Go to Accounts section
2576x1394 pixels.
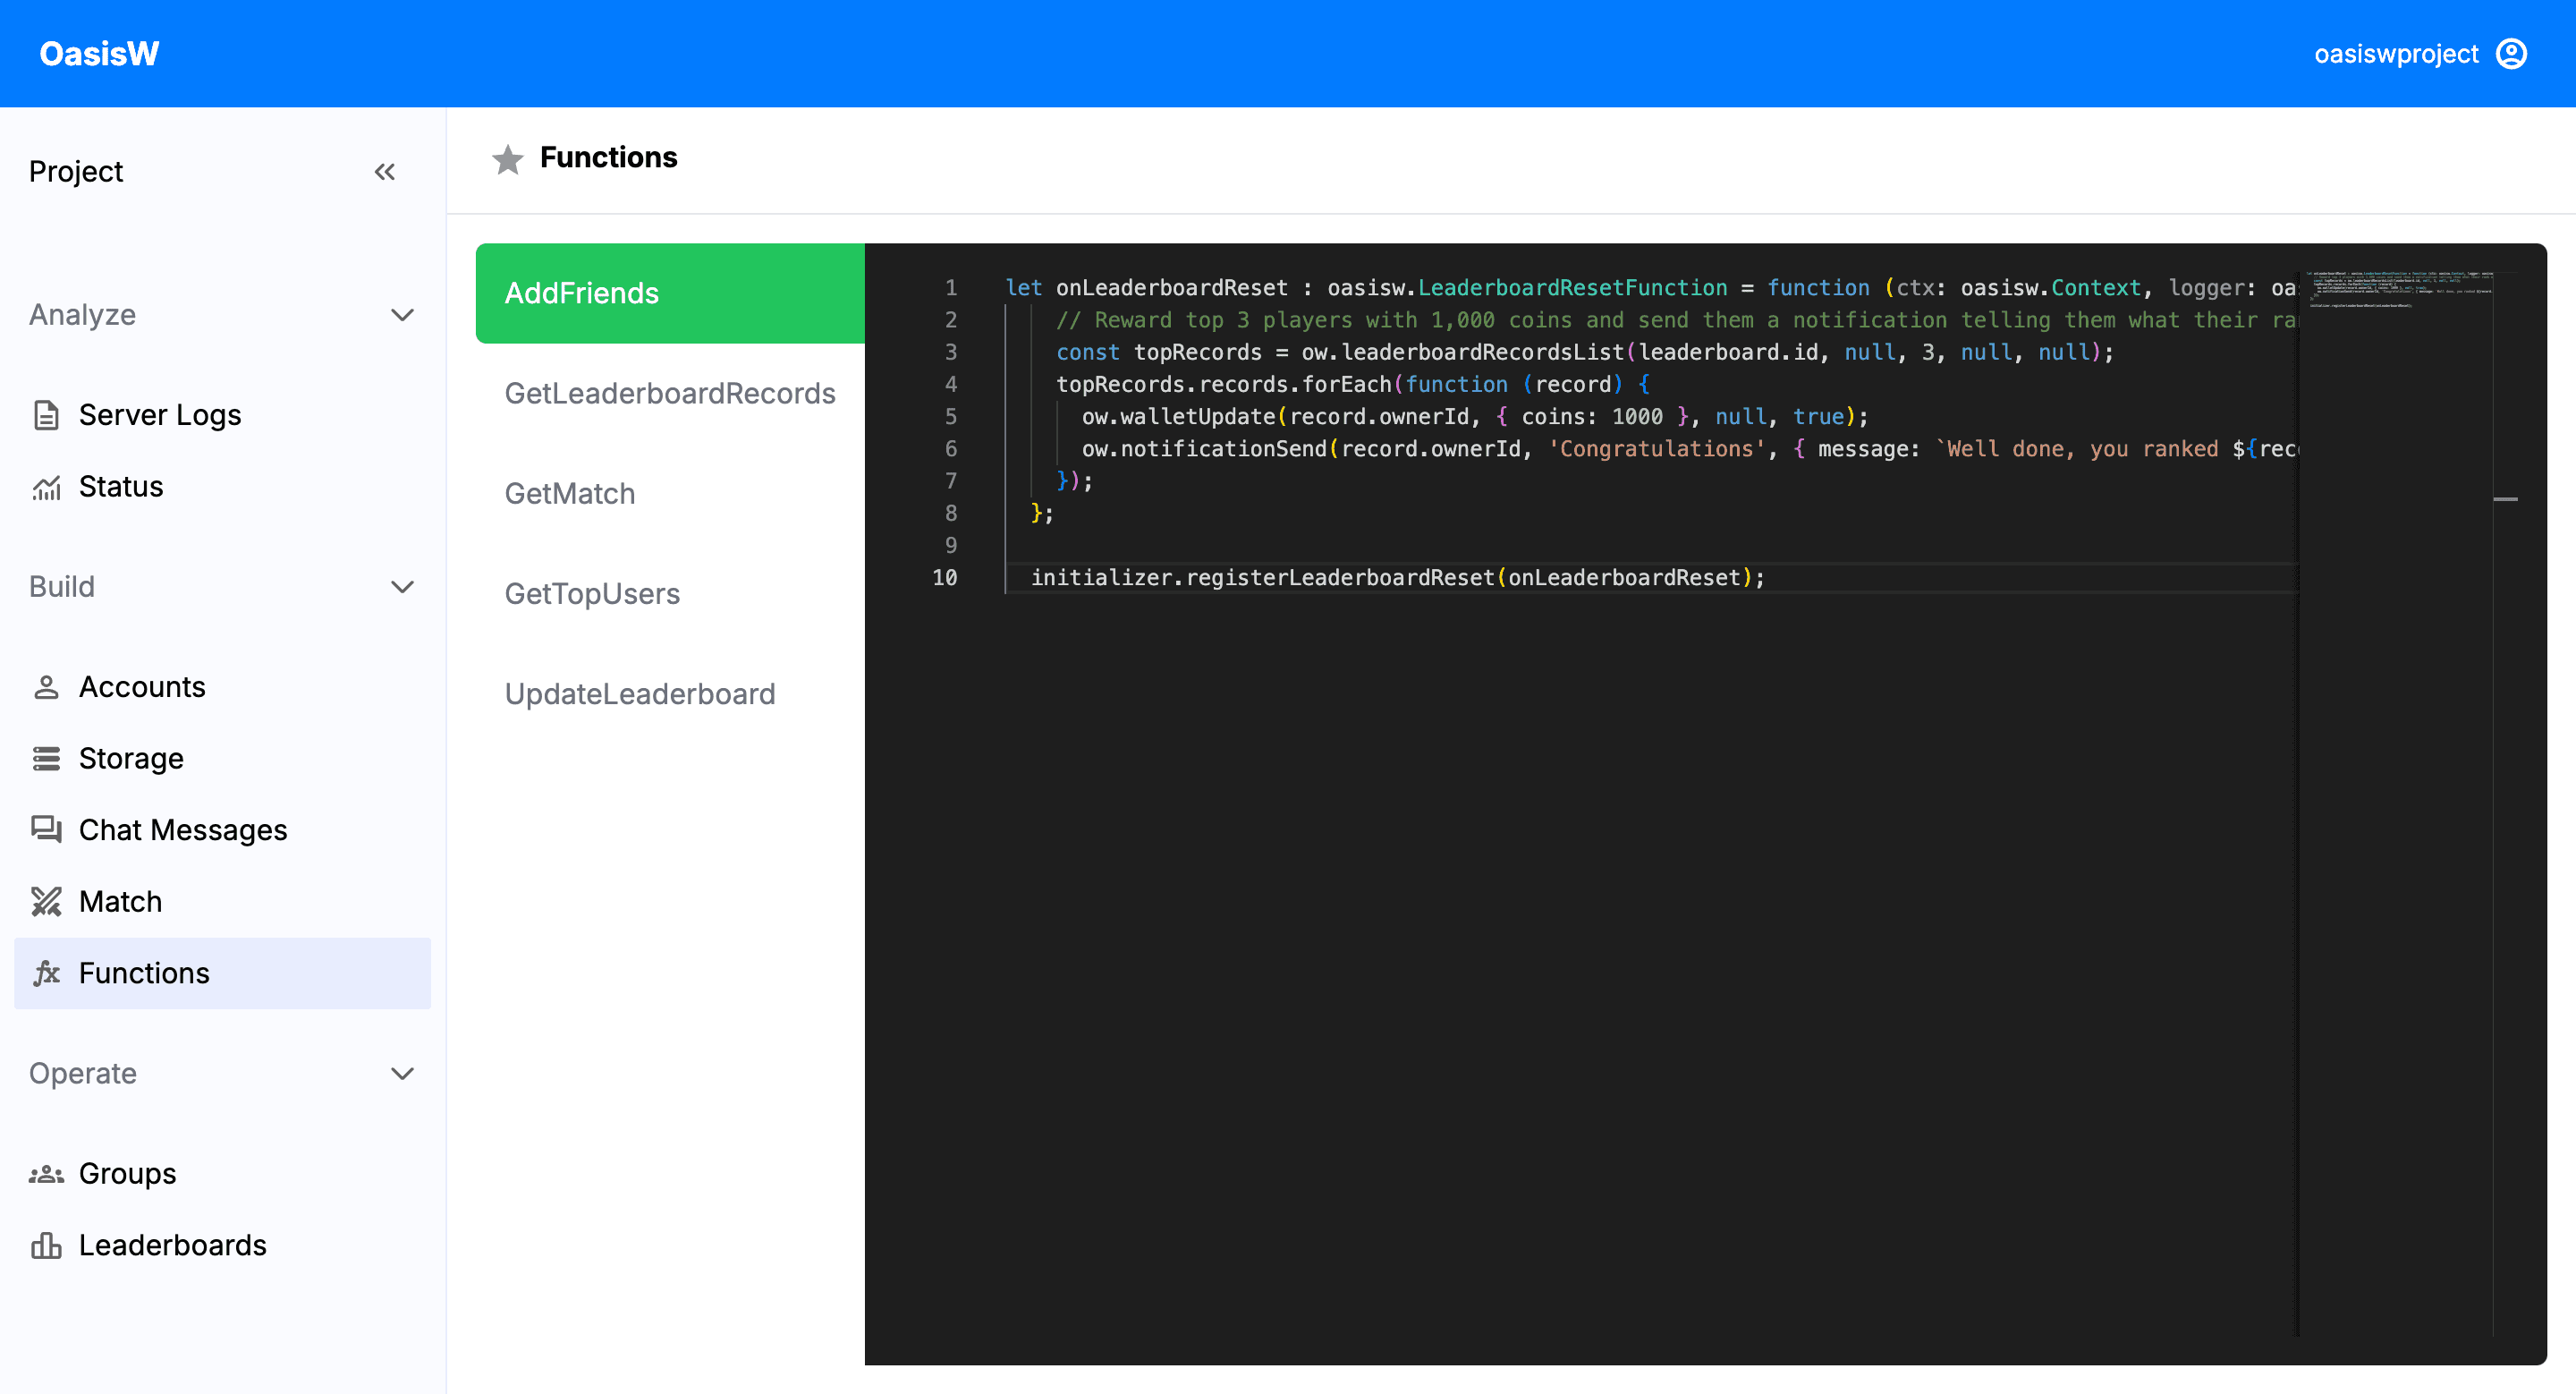click(x=222, y=687)
